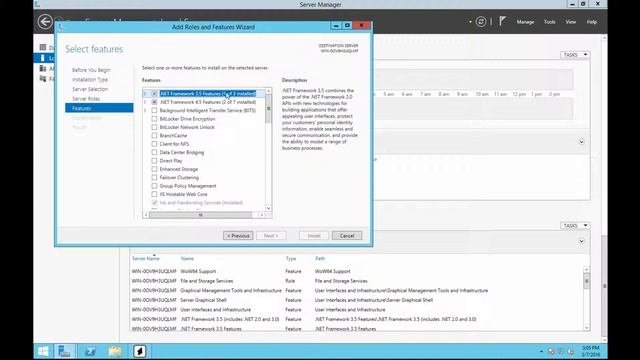Check the Enhanced Storage feature

(154, 169)
